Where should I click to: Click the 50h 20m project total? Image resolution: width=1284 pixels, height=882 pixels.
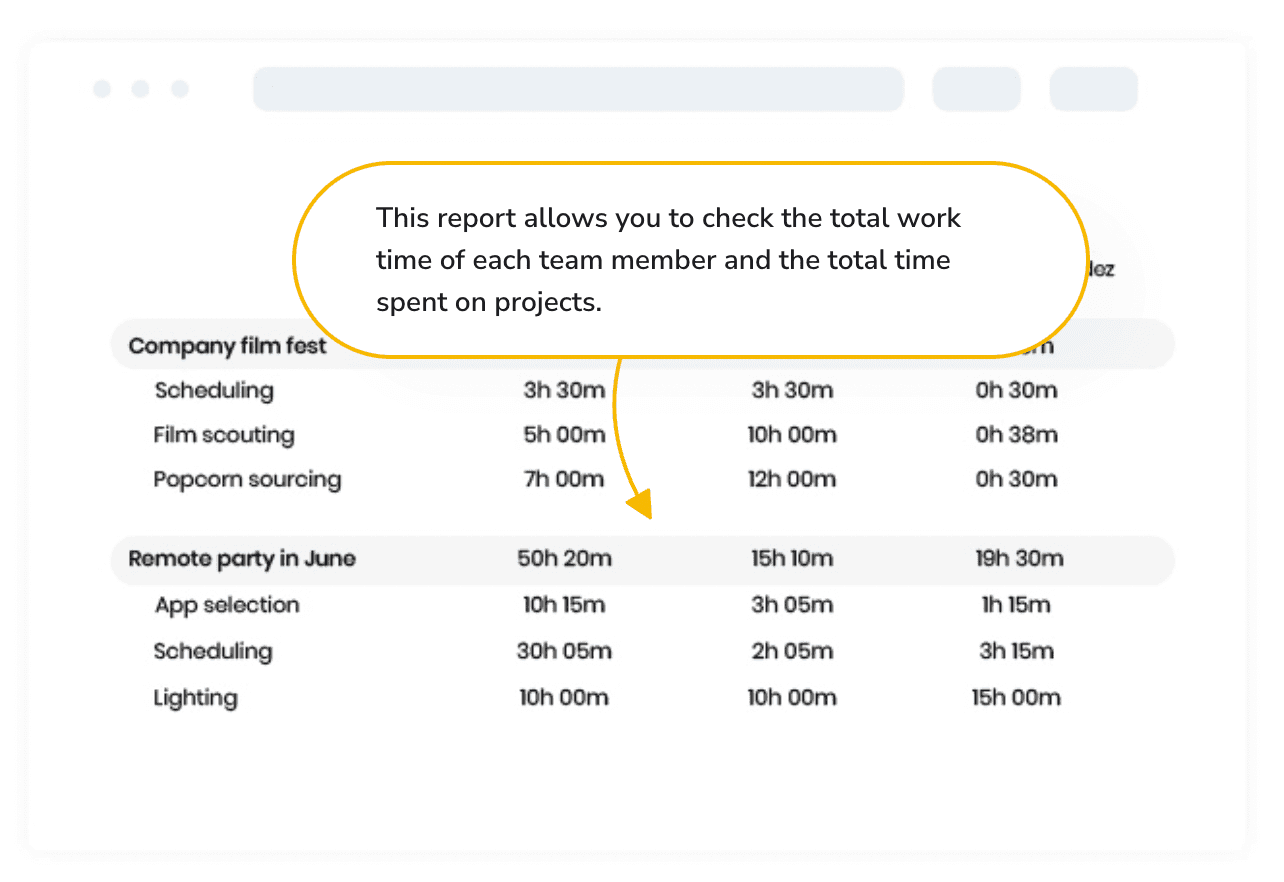564,559
